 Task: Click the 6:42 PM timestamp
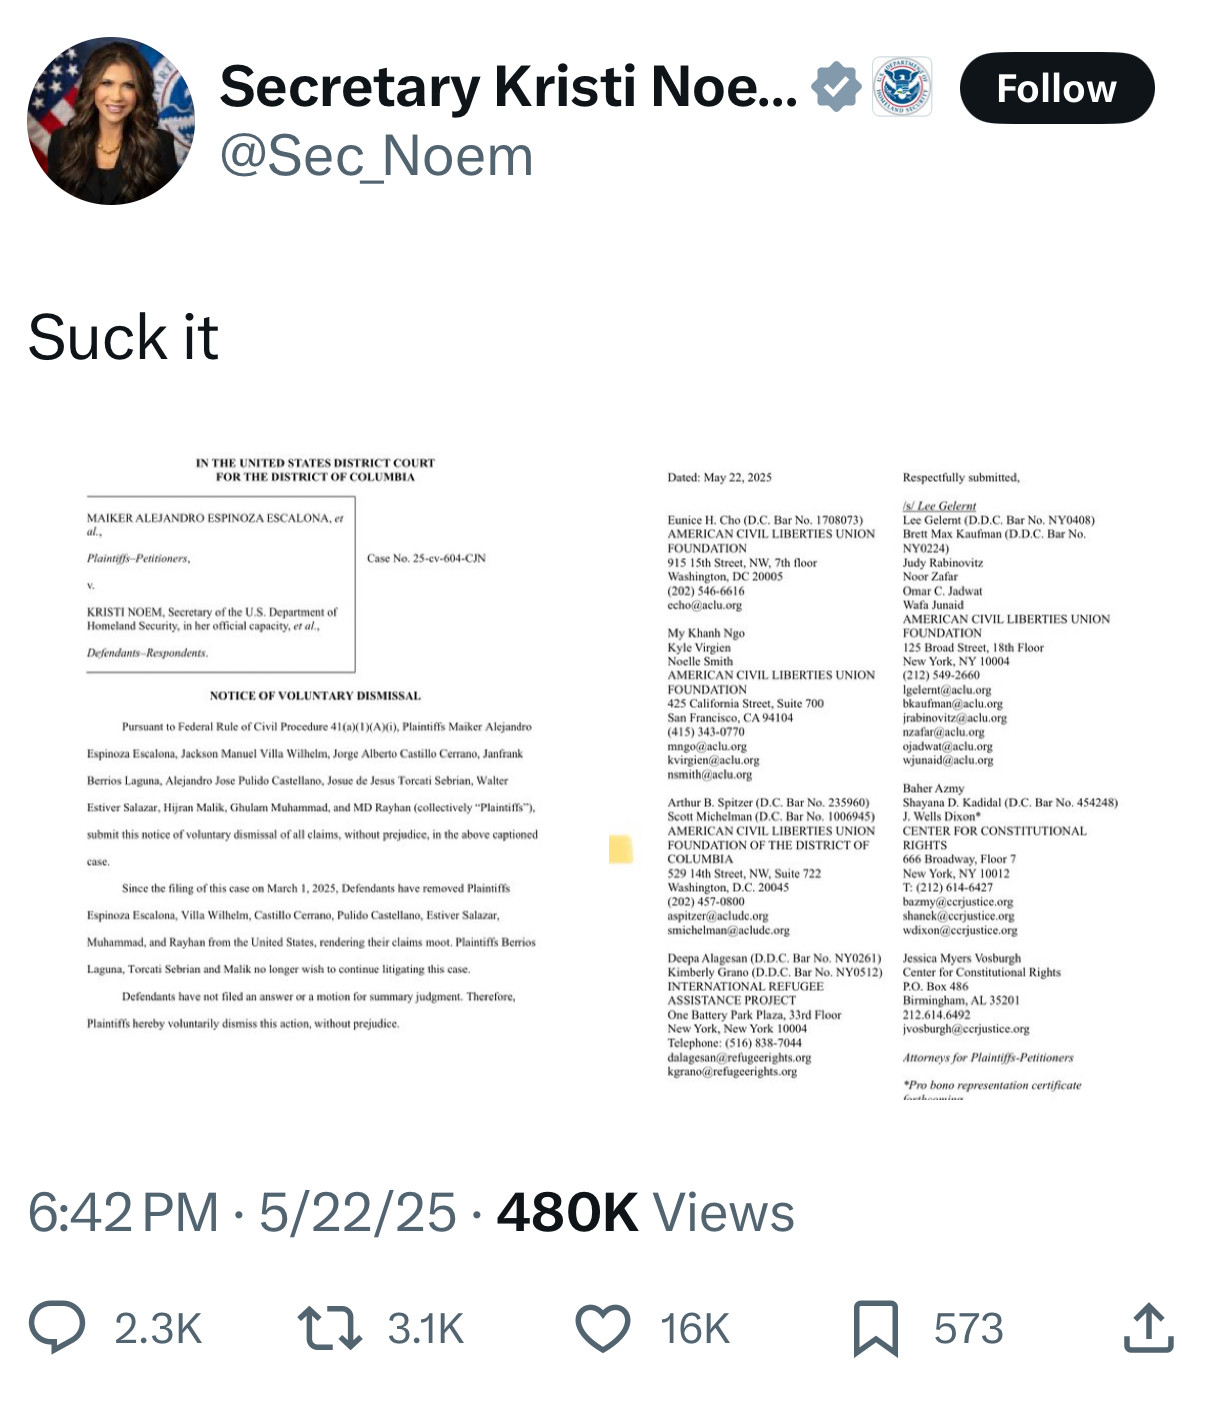123,1212
